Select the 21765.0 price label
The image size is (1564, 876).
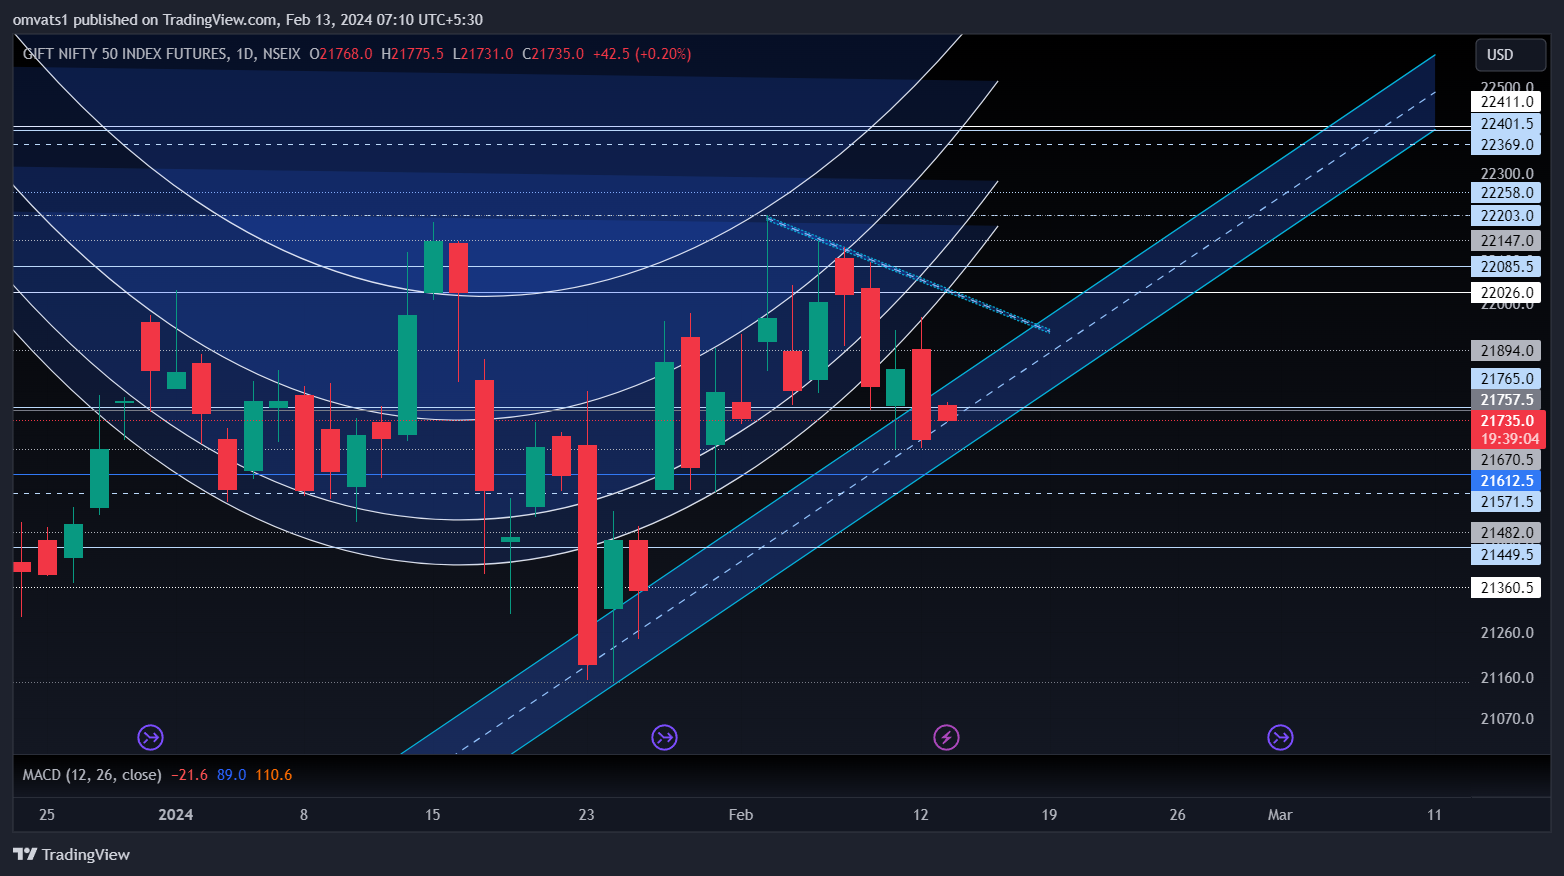tap(1506, 379)
